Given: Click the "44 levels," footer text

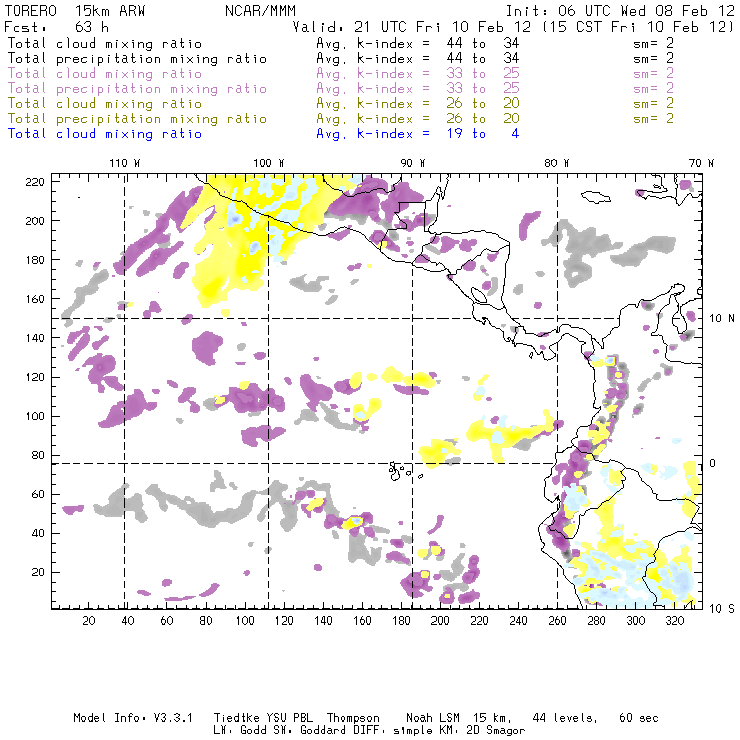Looking at the screenshot, I should 565,718.
